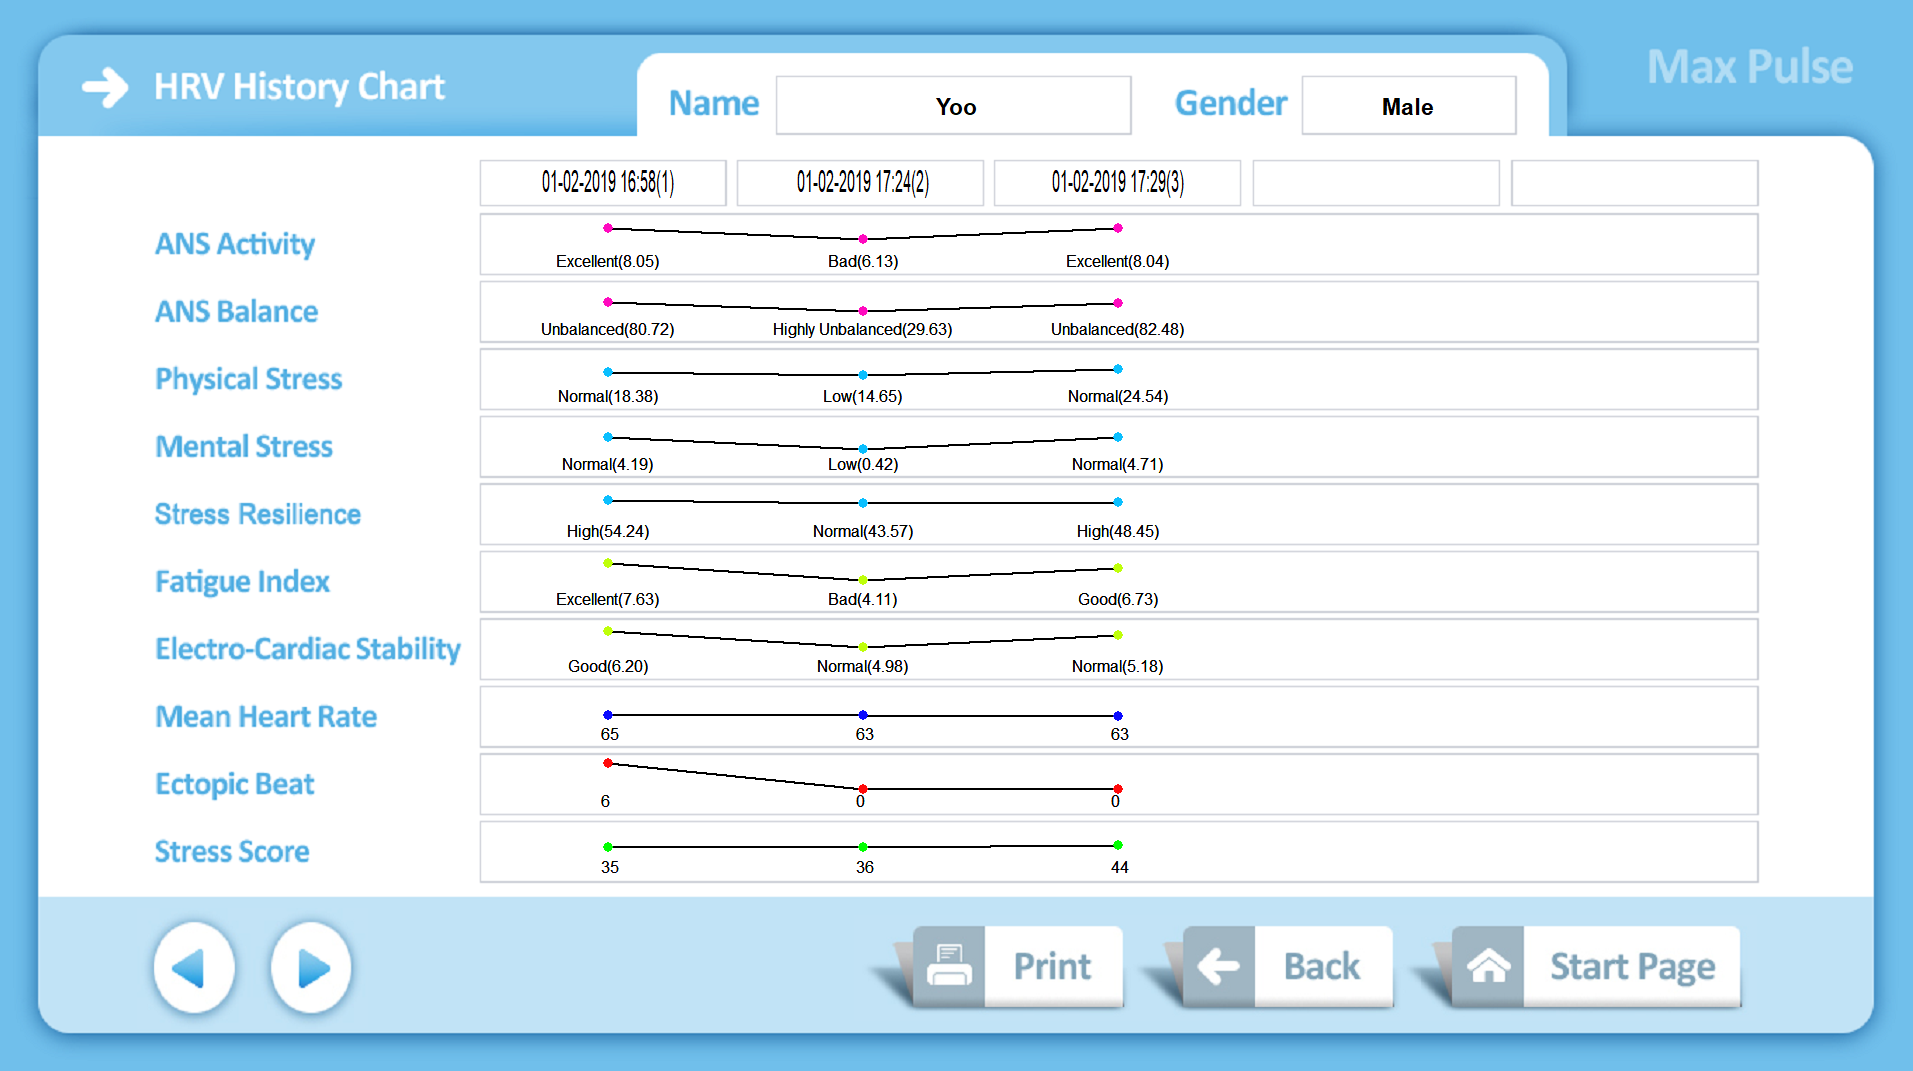Click the home icon for Start Page
Image resolution: width=1913 pixels, height=1071 pixels.
[x=1488, y=966]
